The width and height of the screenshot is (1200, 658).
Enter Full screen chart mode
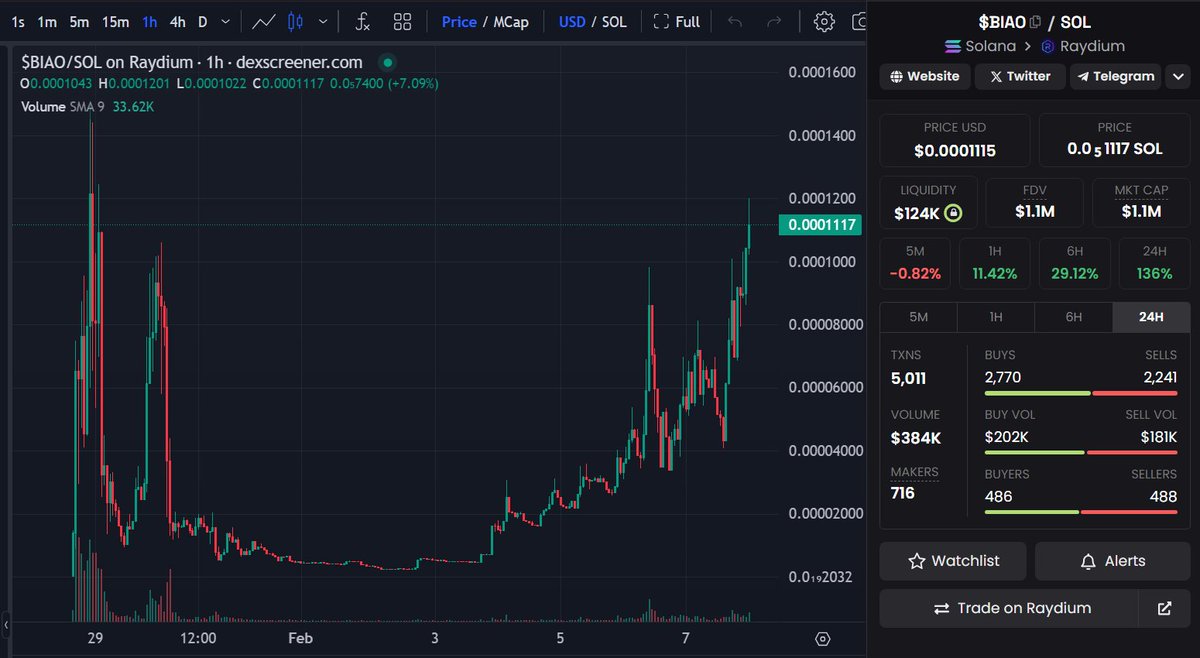[676, 21]
